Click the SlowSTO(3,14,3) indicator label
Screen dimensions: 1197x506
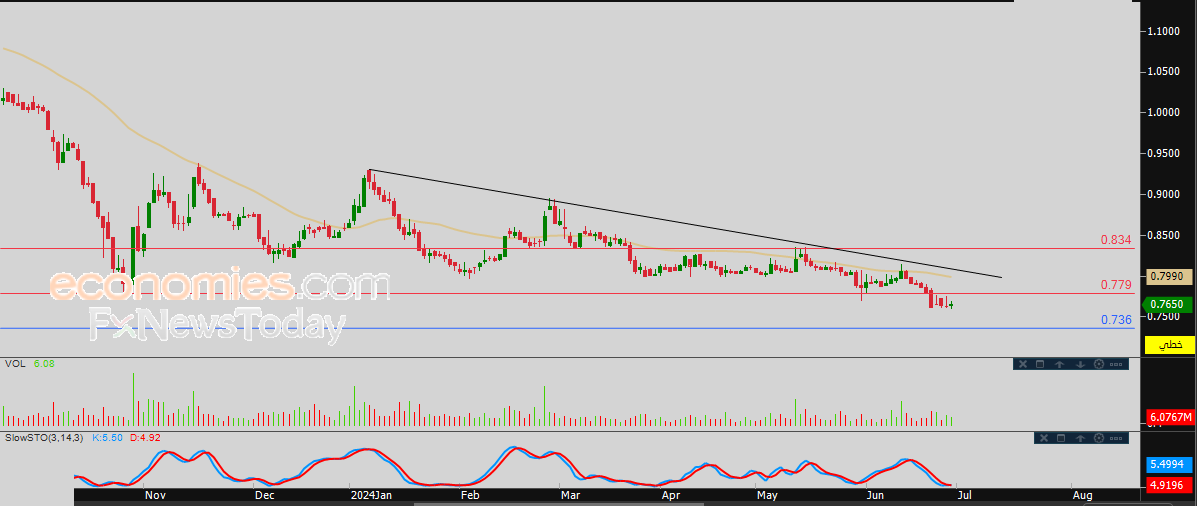pos(45,437)
